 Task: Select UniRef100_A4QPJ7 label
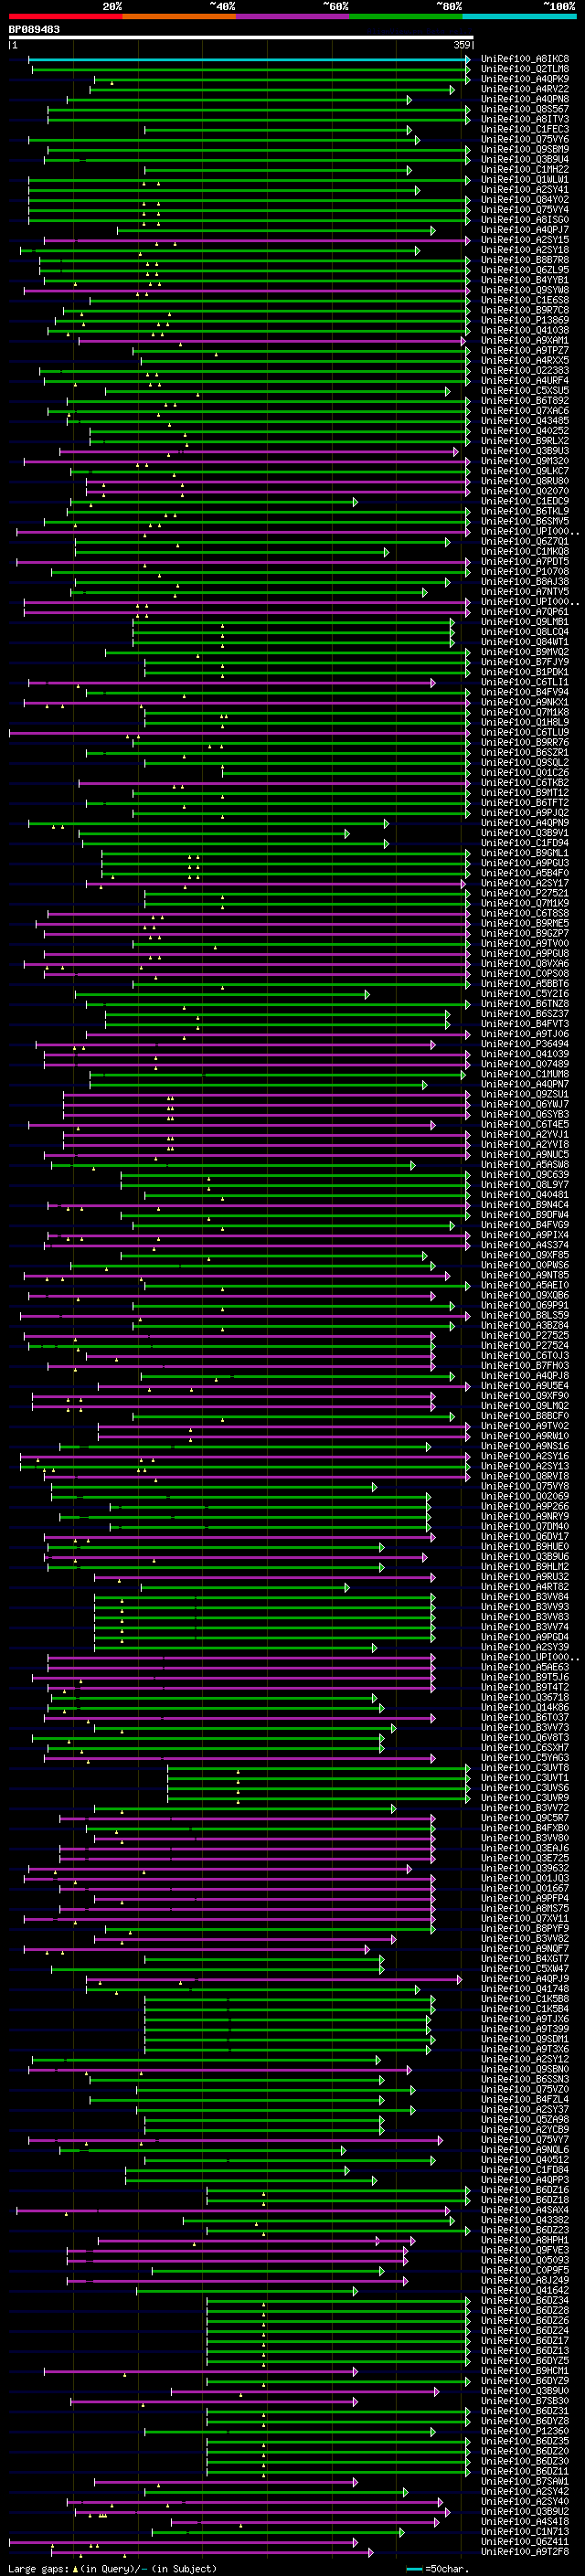pos(525,230)
